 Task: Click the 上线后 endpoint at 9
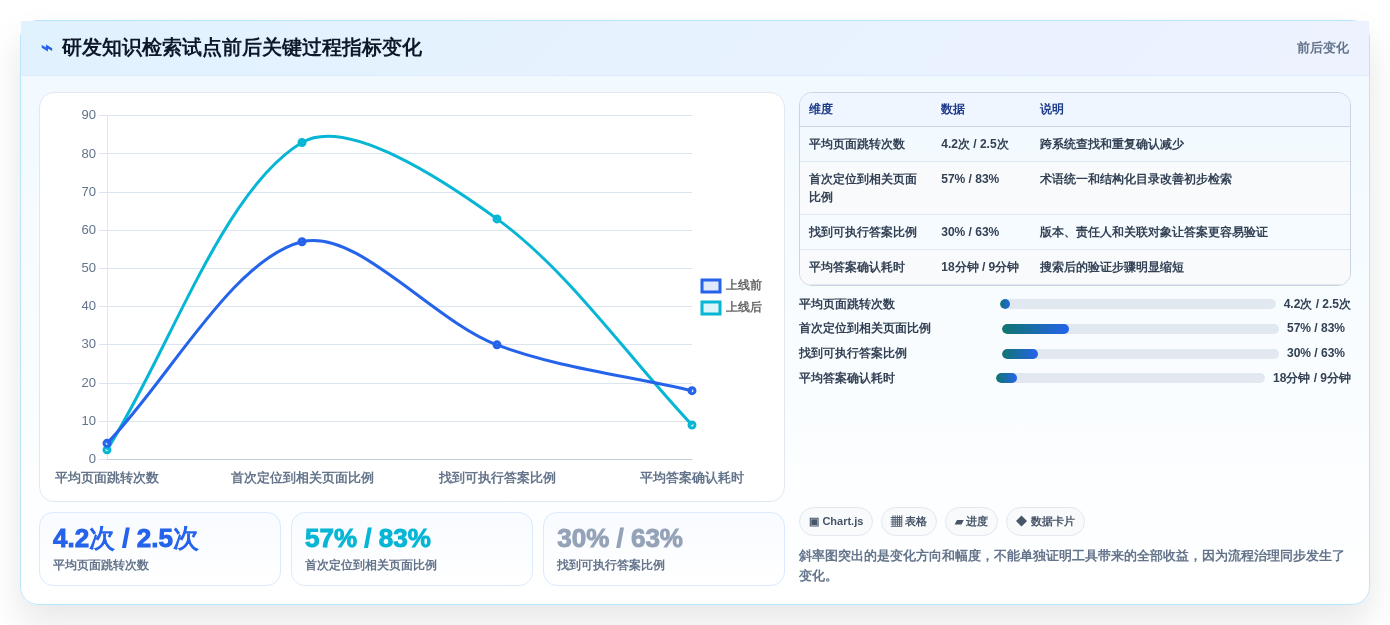pyautogui.click(x=692, y=425)
